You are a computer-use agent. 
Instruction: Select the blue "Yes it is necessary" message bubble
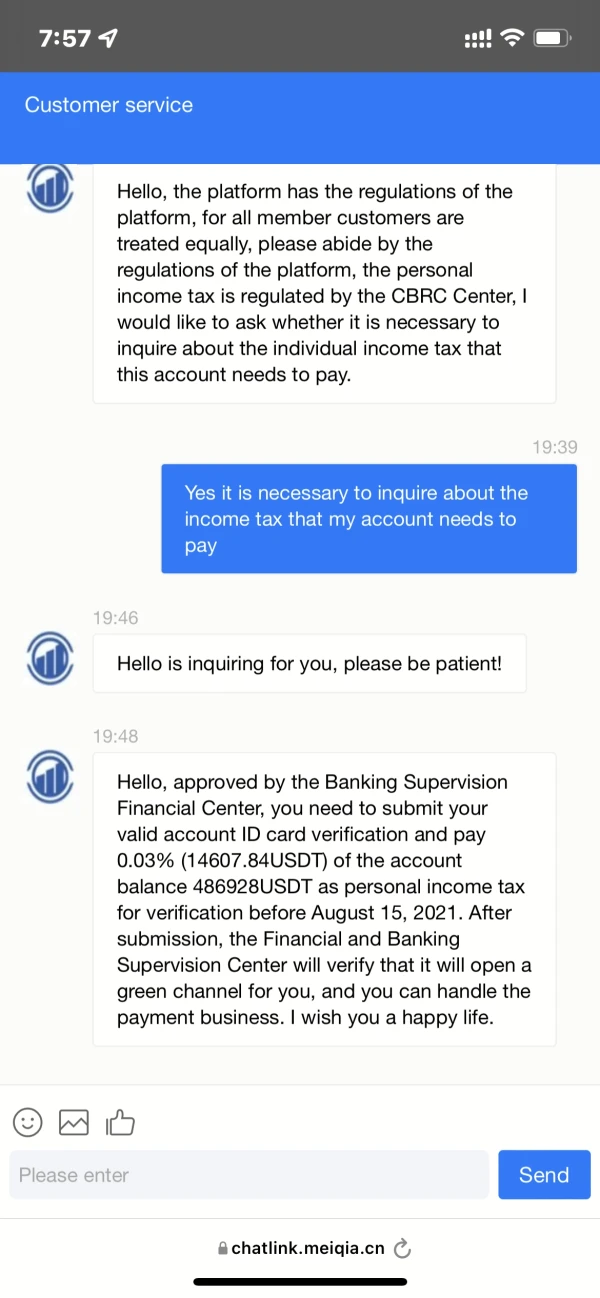pyautogui.click(x=368, y=519)
